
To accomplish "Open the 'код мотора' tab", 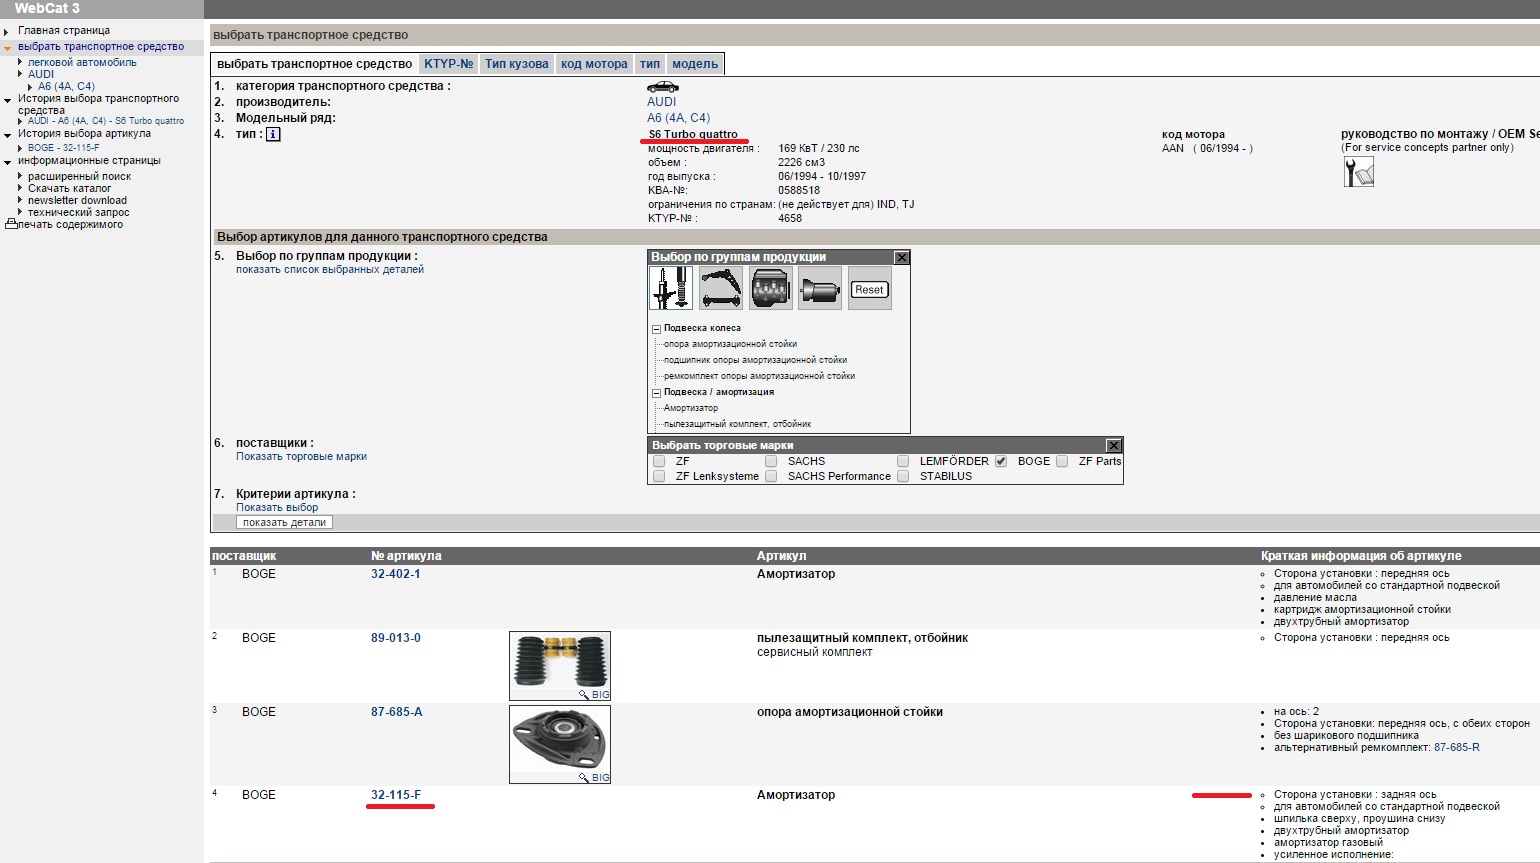I will pyautogui.click(x=594, y=64).
